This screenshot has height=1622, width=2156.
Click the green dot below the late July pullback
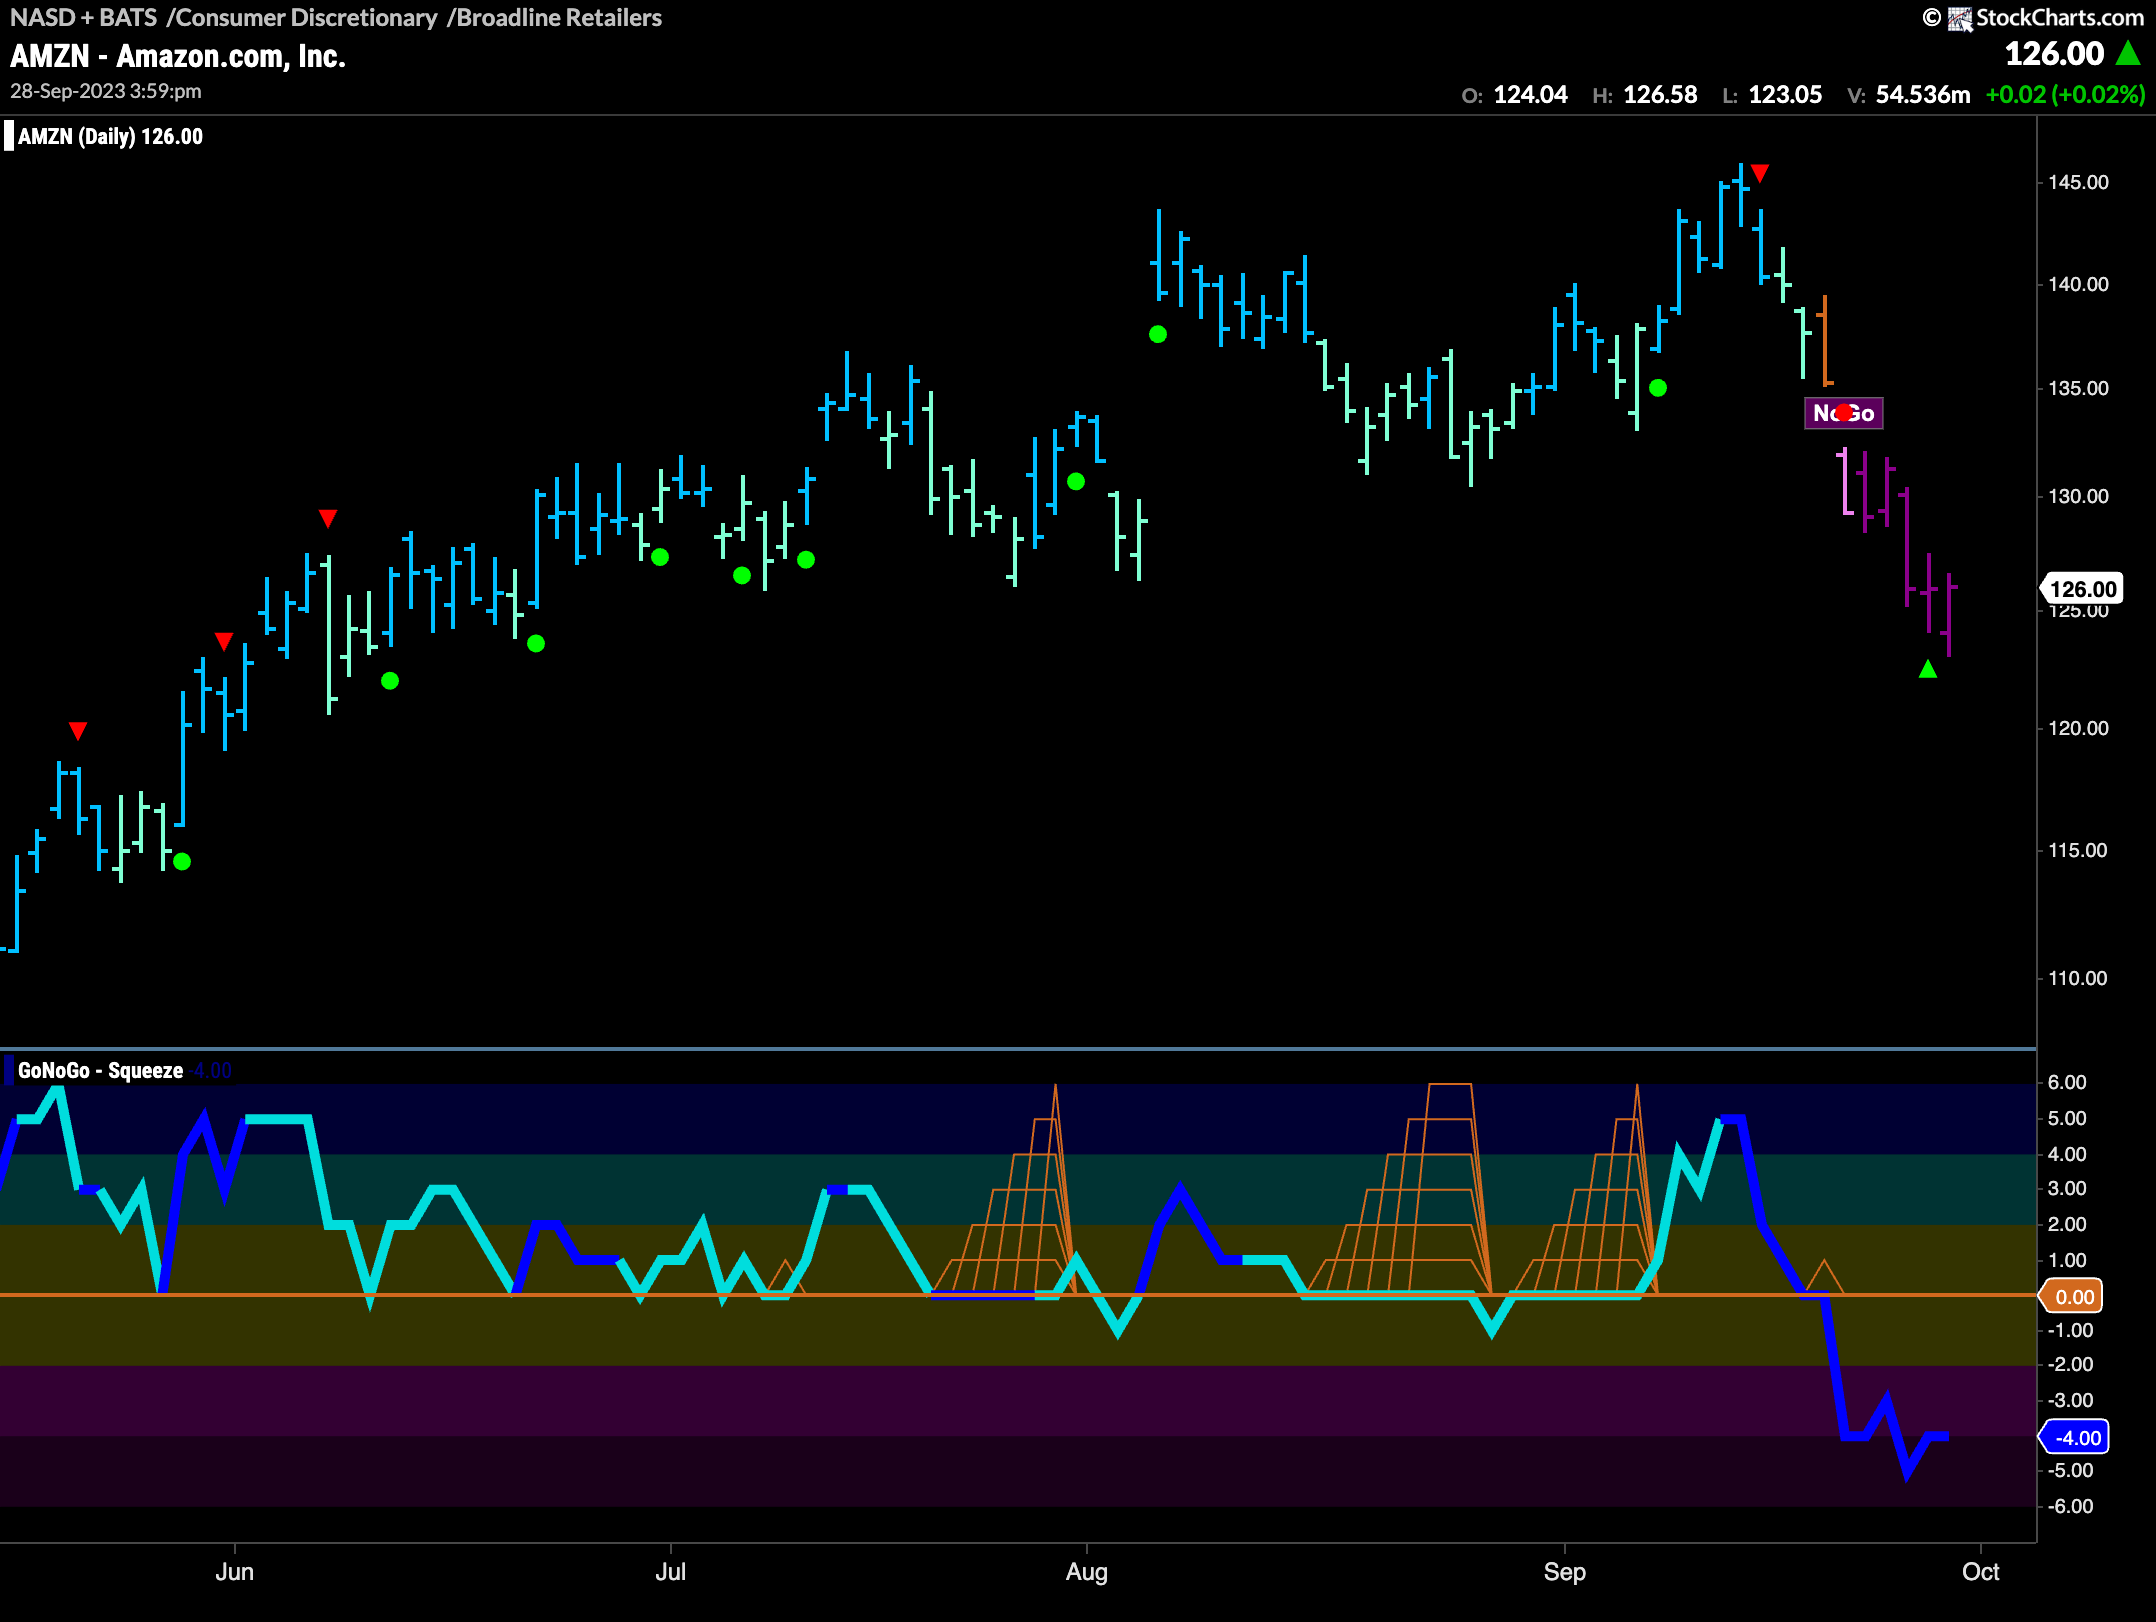1076,482
